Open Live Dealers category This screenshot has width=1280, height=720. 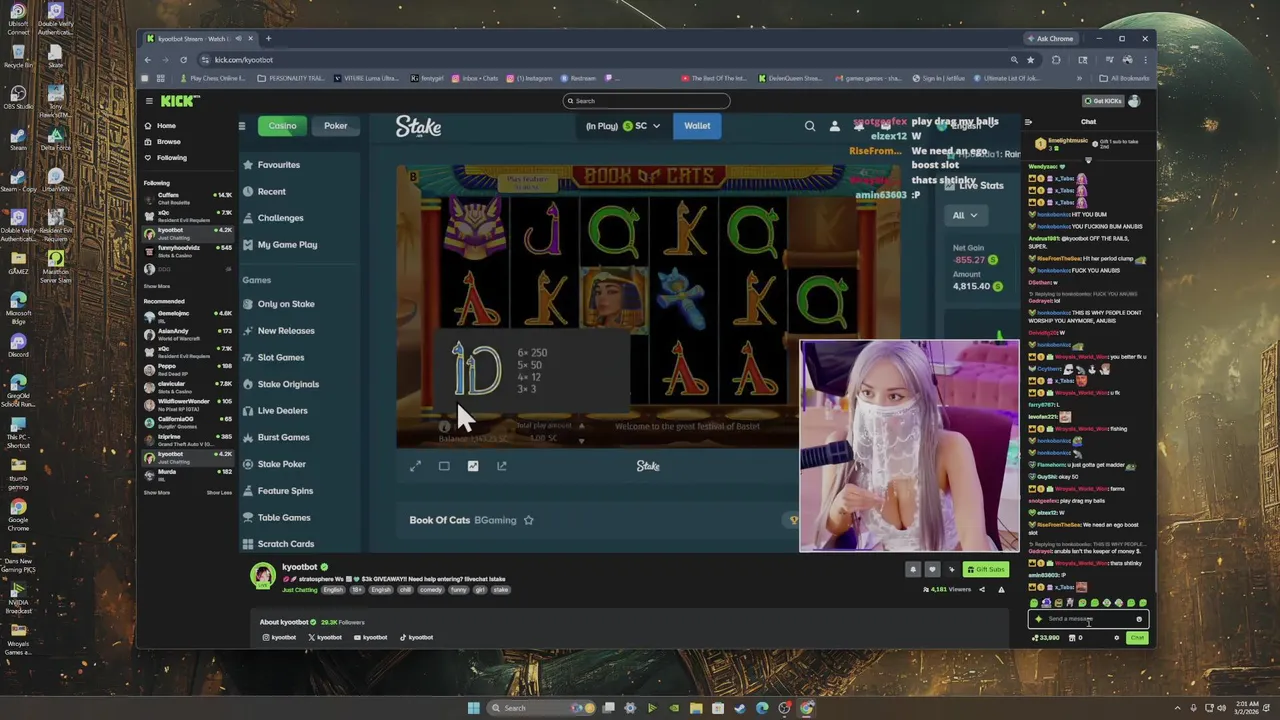[283, 411]
